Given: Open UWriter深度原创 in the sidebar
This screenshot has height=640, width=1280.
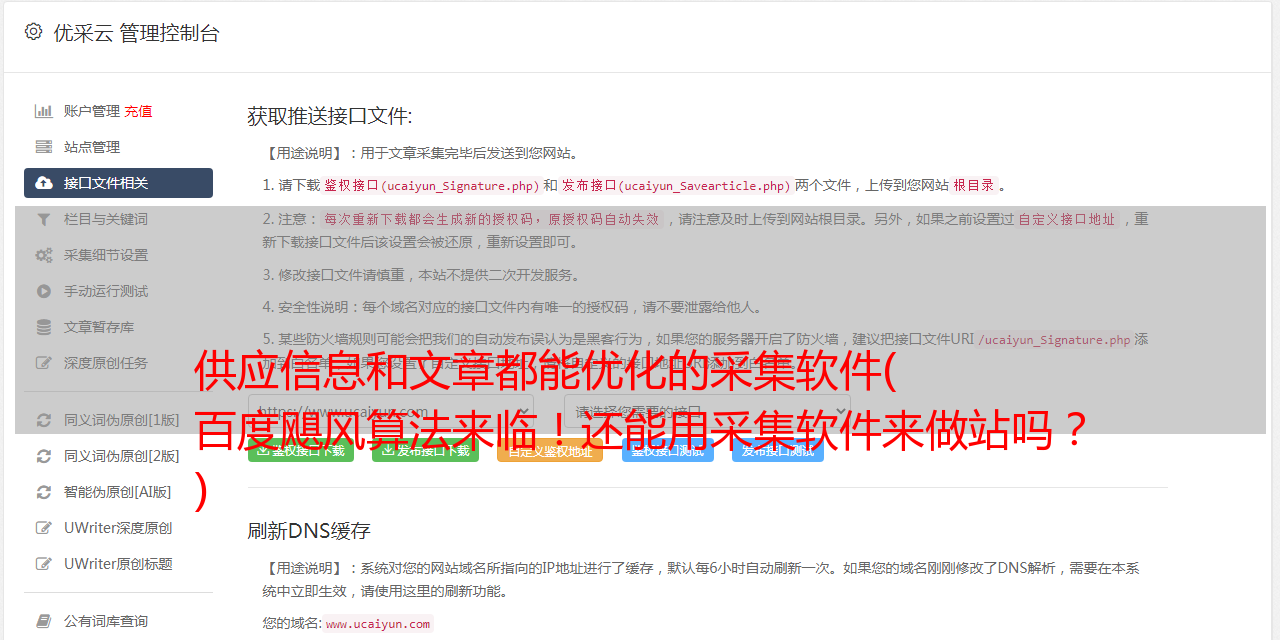Looking at the screenshot, I should pyautogui.click(x=118, y=528).
